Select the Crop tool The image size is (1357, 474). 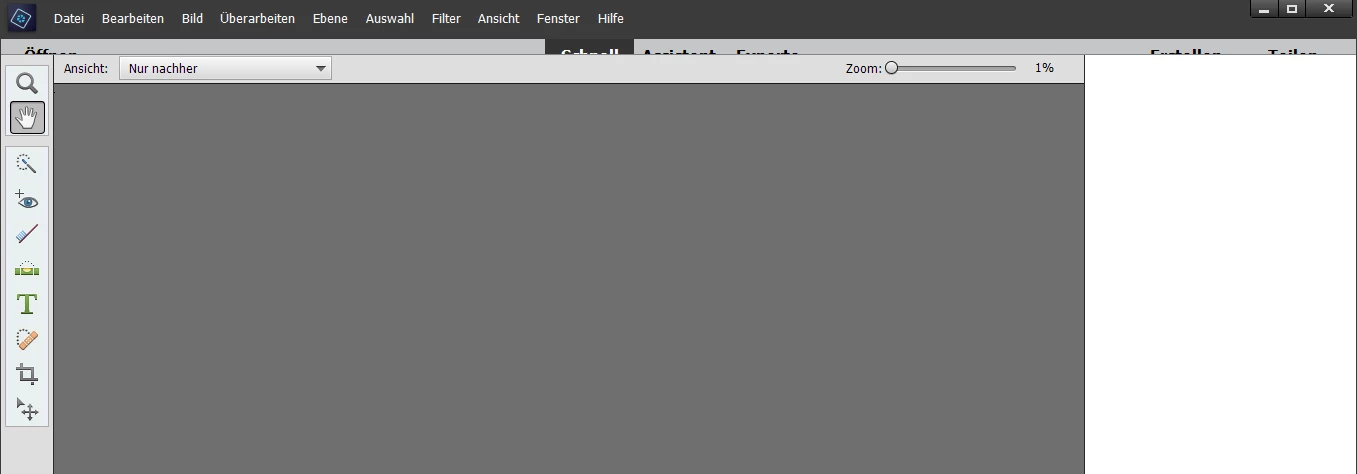[x=27, y=375]
